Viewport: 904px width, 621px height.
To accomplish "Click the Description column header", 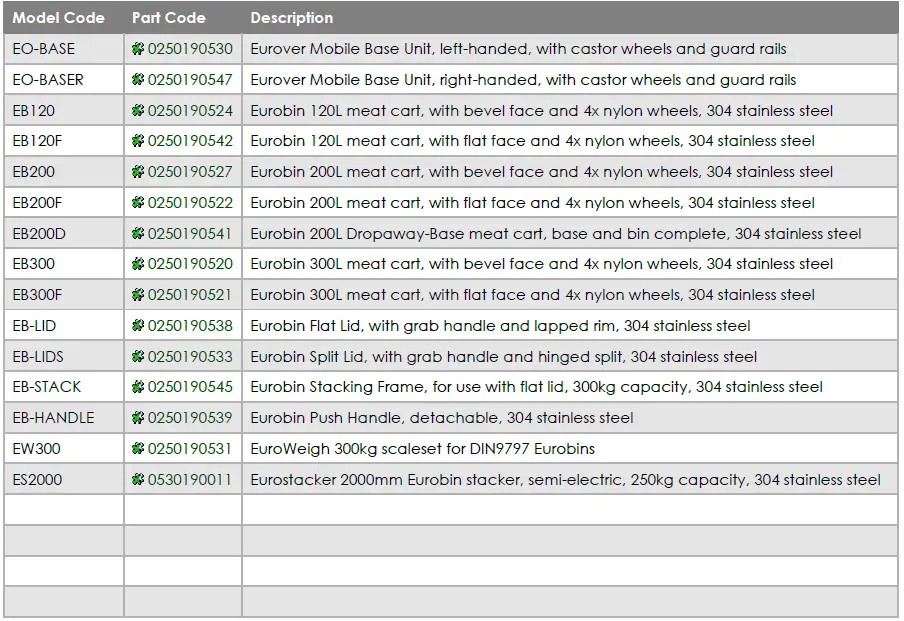I will point(292,18).
